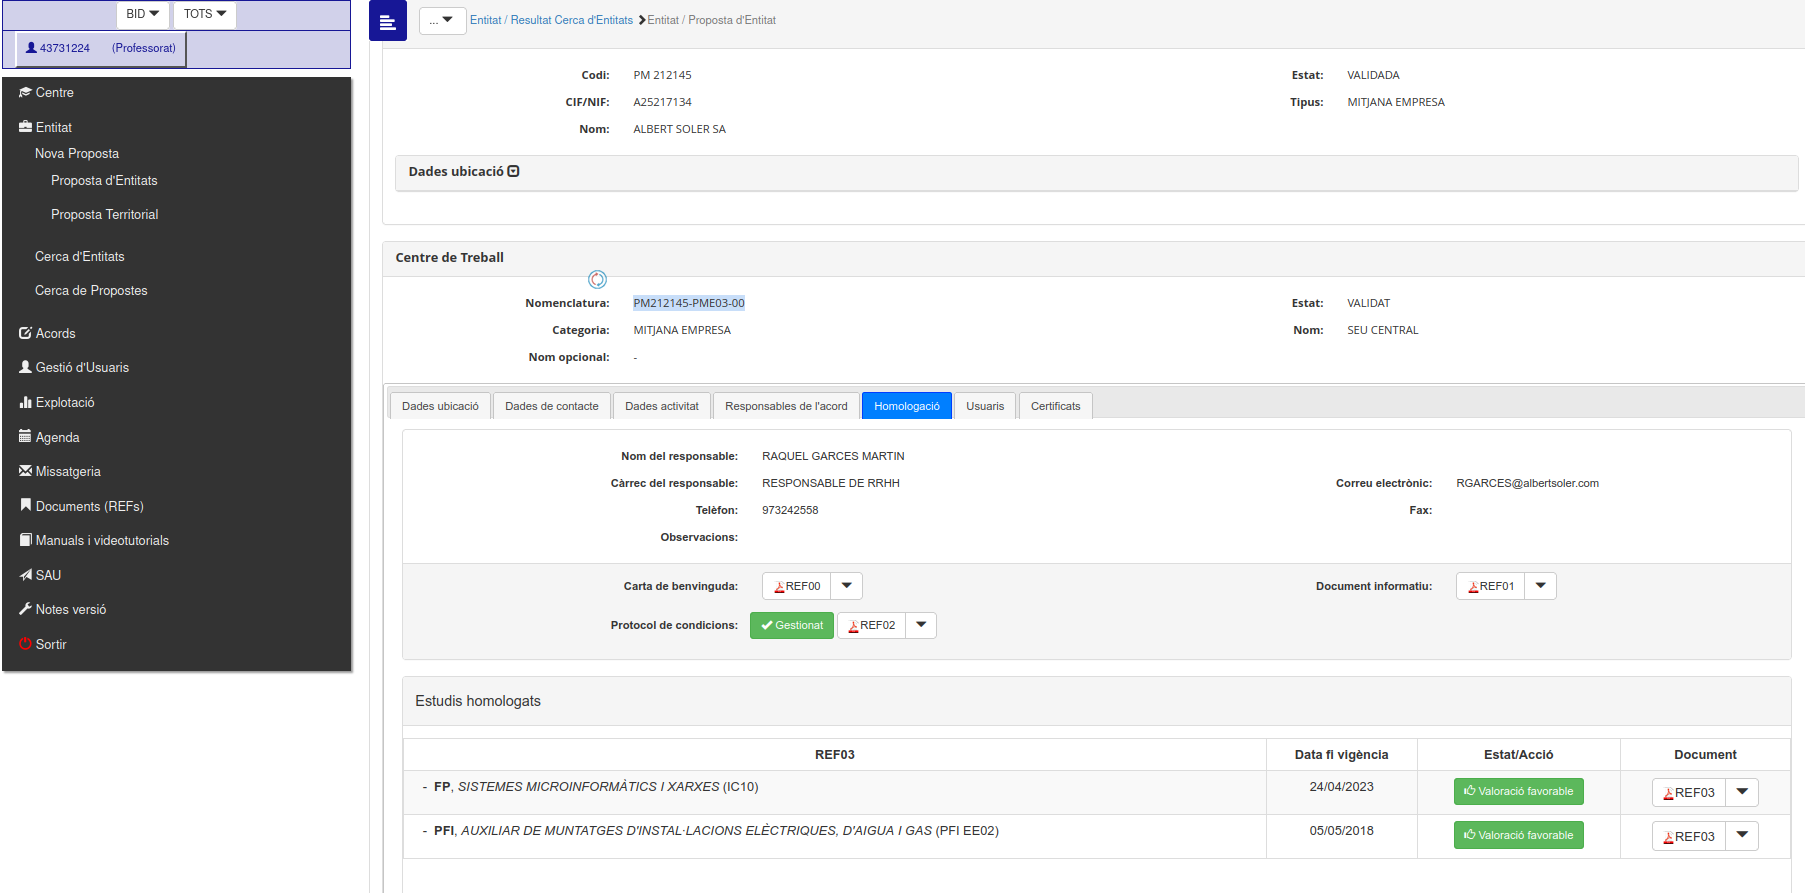
Task: Click the Acords edit icon
Action: click(25, 333)
